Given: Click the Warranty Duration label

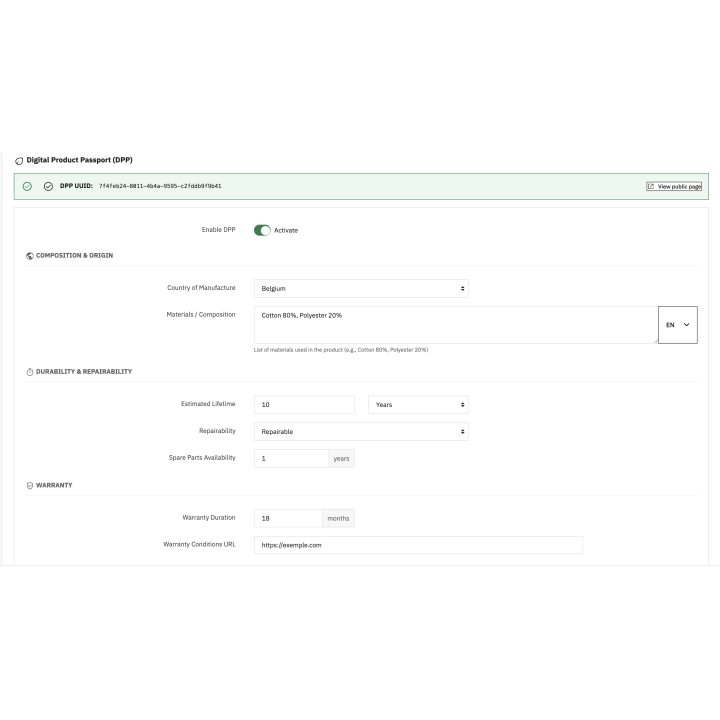Looking at the screenshot, I should (209, 518).
